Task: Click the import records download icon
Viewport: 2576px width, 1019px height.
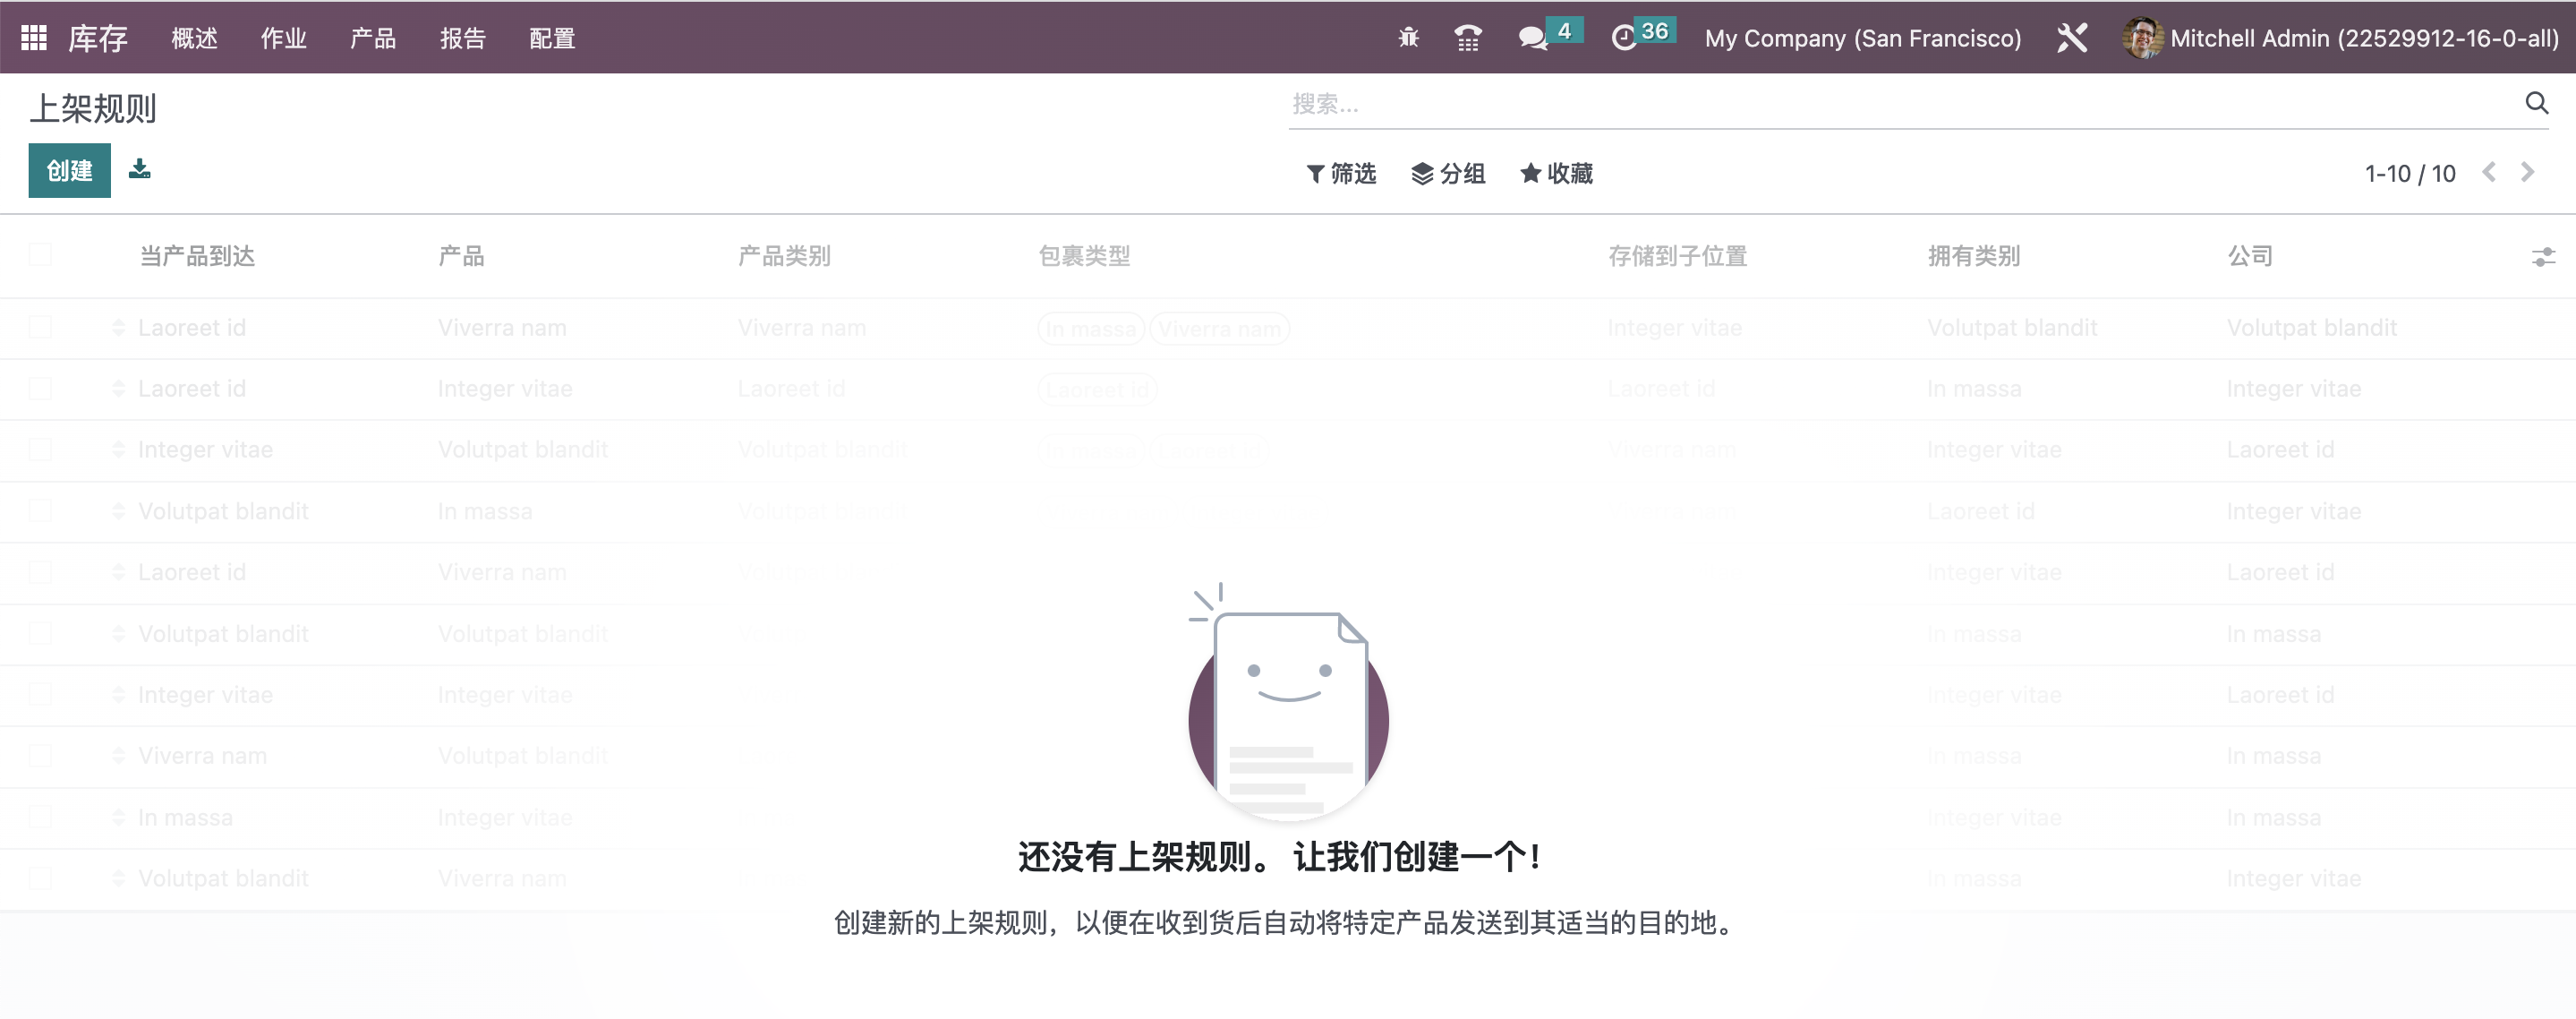Action: (140, 169)
